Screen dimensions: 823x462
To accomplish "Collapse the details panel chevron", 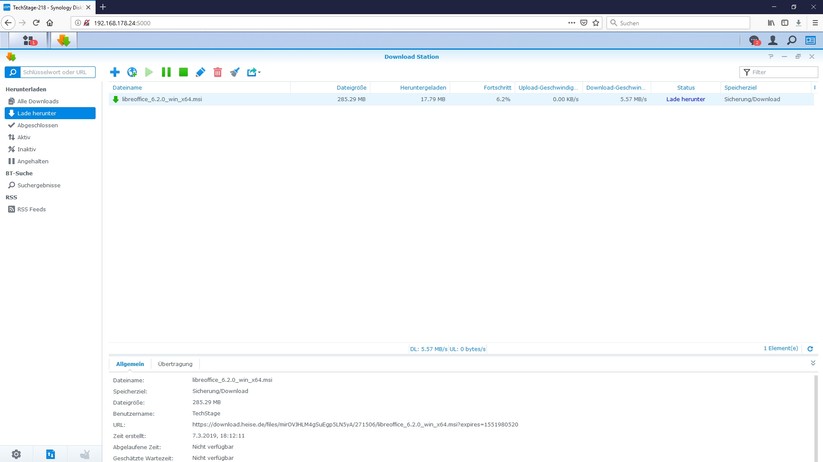I will [x=812, y=363].
